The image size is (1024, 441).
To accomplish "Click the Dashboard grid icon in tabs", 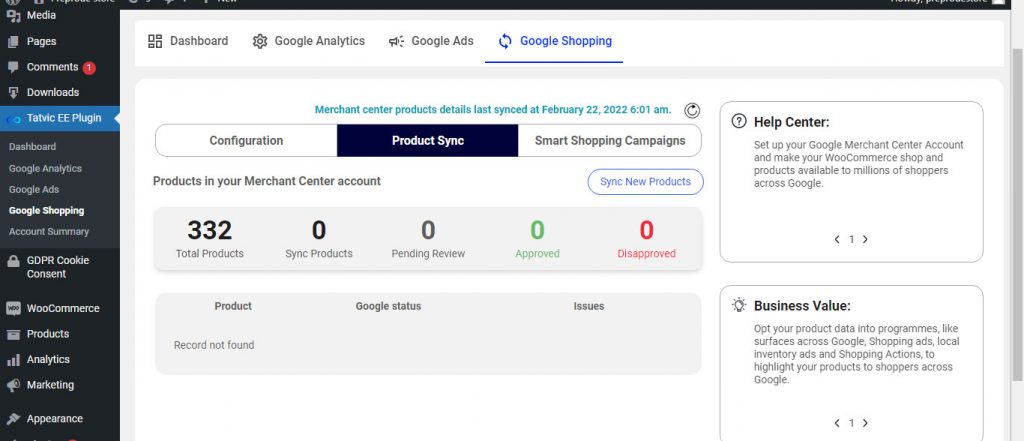I will [155, 41].
